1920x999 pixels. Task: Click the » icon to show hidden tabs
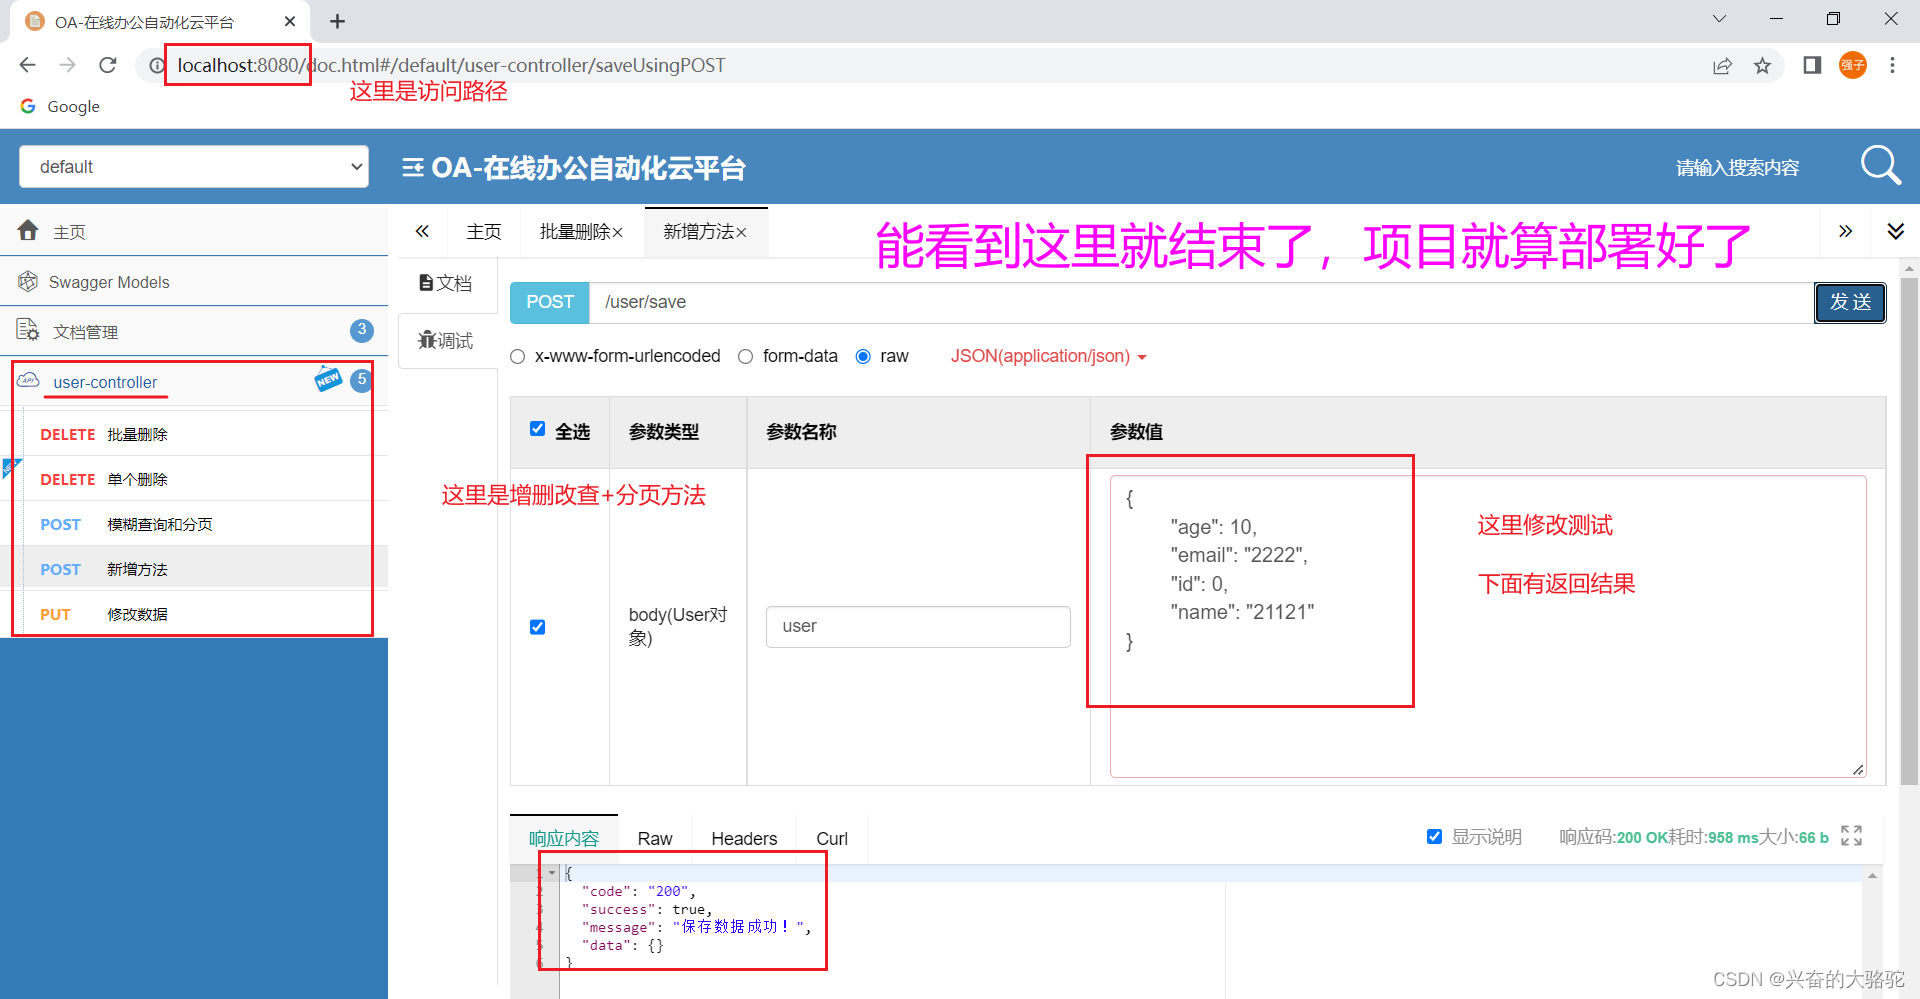click(1845, 231)
